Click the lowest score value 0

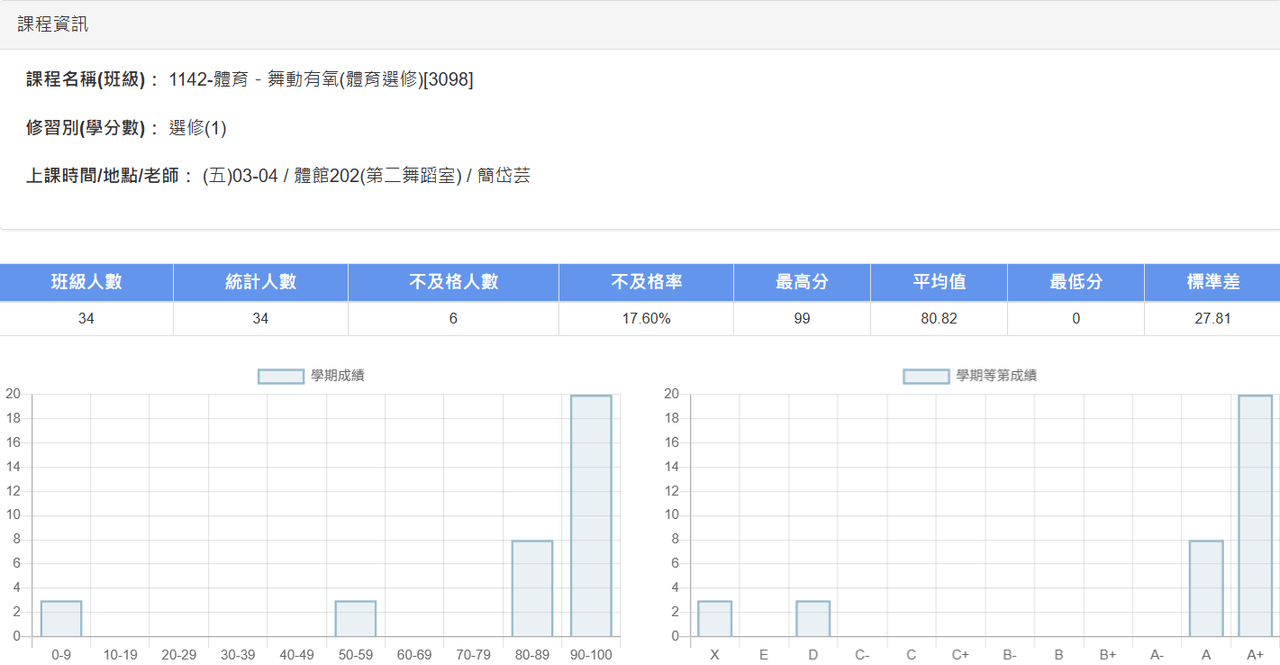[x=1076, y=318]
